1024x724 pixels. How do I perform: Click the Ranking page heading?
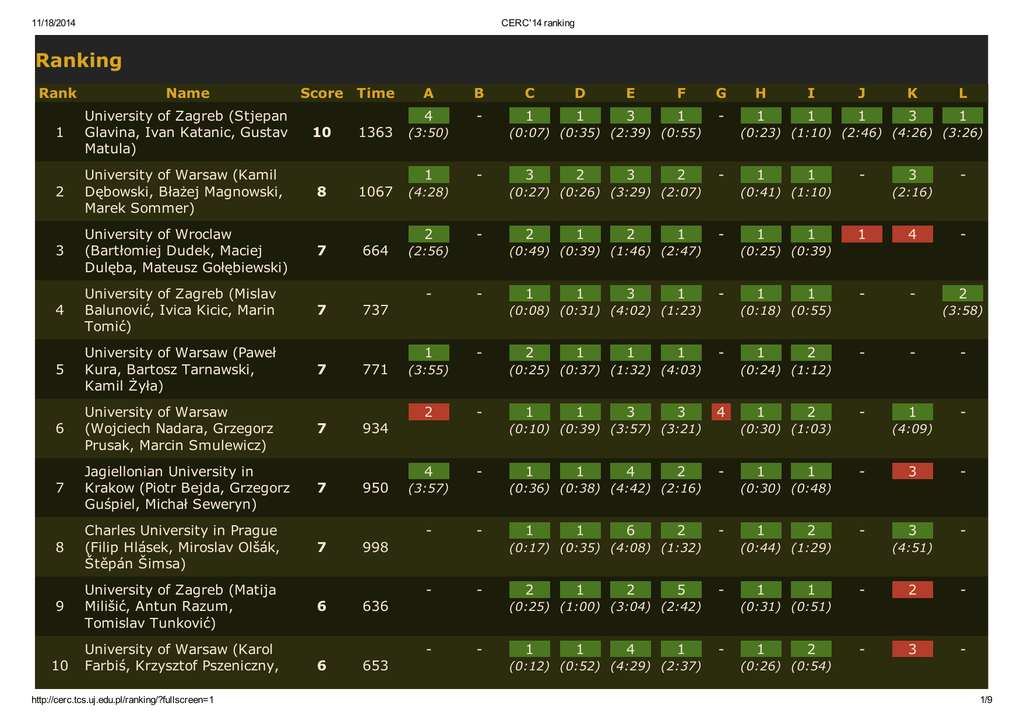click(79, 61)
